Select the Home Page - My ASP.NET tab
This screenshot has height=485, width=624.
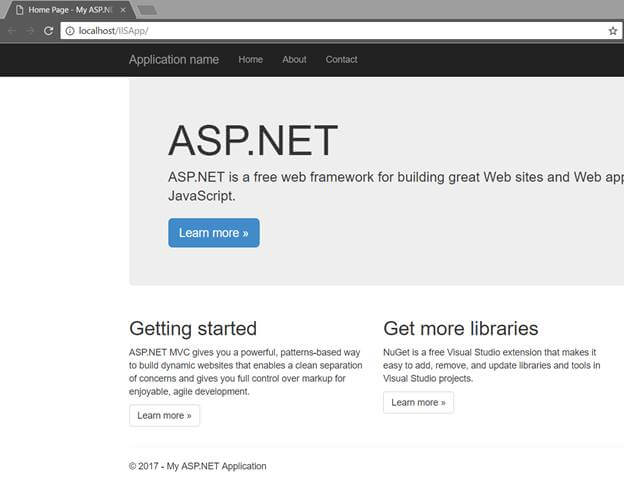pyautogui.click(x=68, y=10)
